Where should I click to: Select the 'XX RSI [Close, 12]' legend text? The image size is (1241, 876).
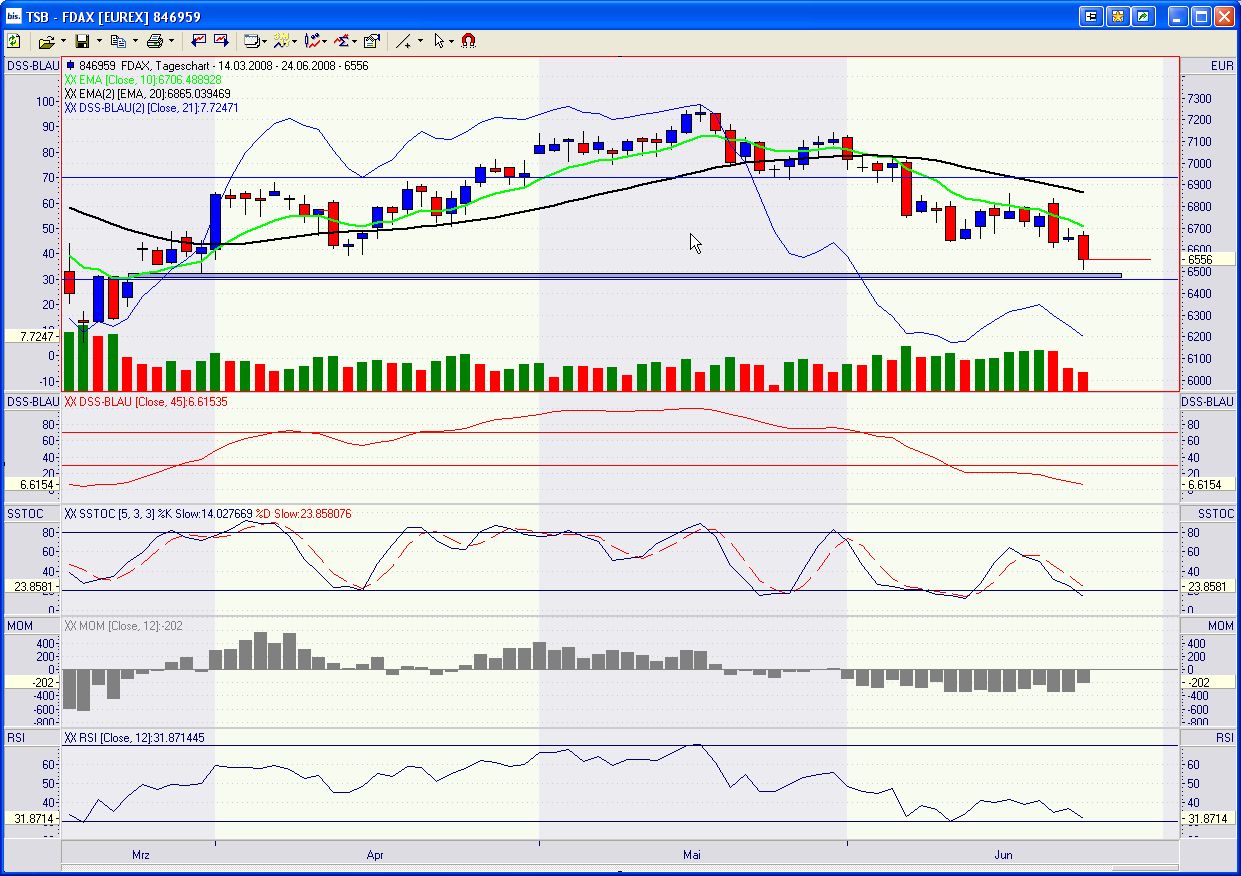pos(135,737)
